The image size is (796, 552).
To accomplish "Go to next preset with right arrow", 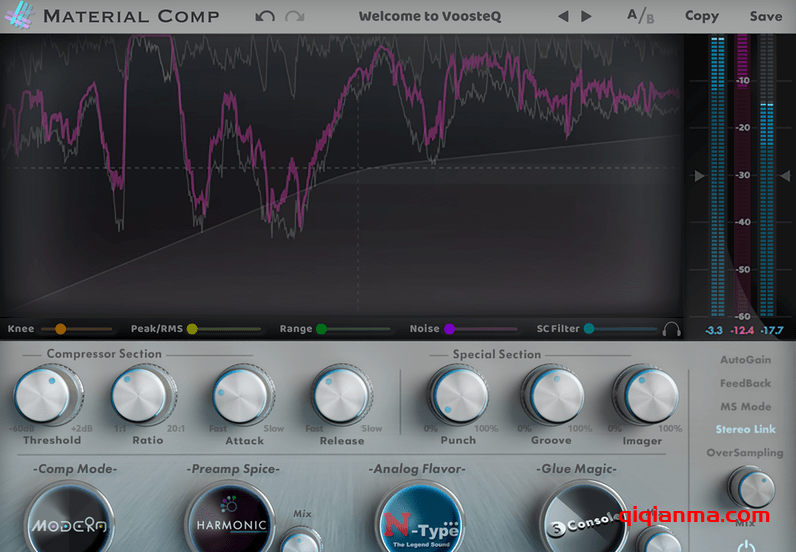I will (587, 16).
